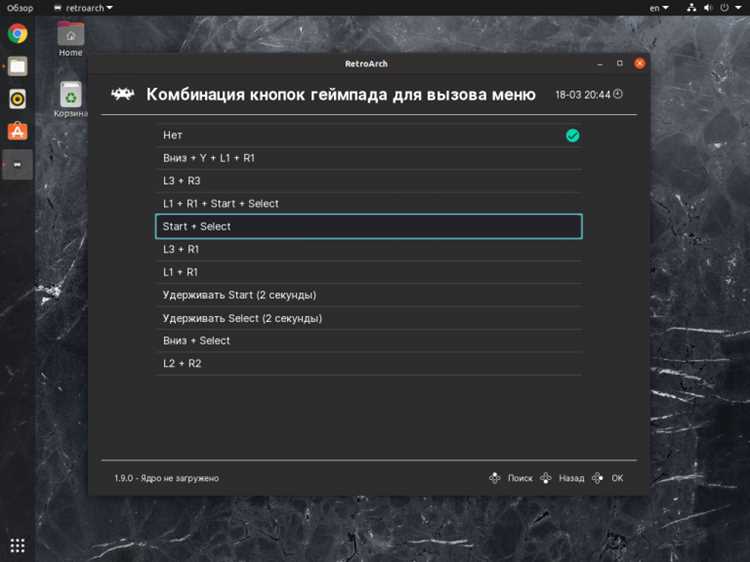The width and height of the screenshot is (750, 562).
Task: Open the Обзор activities overview
Action: pyautogui.click(x=20, y=8)
